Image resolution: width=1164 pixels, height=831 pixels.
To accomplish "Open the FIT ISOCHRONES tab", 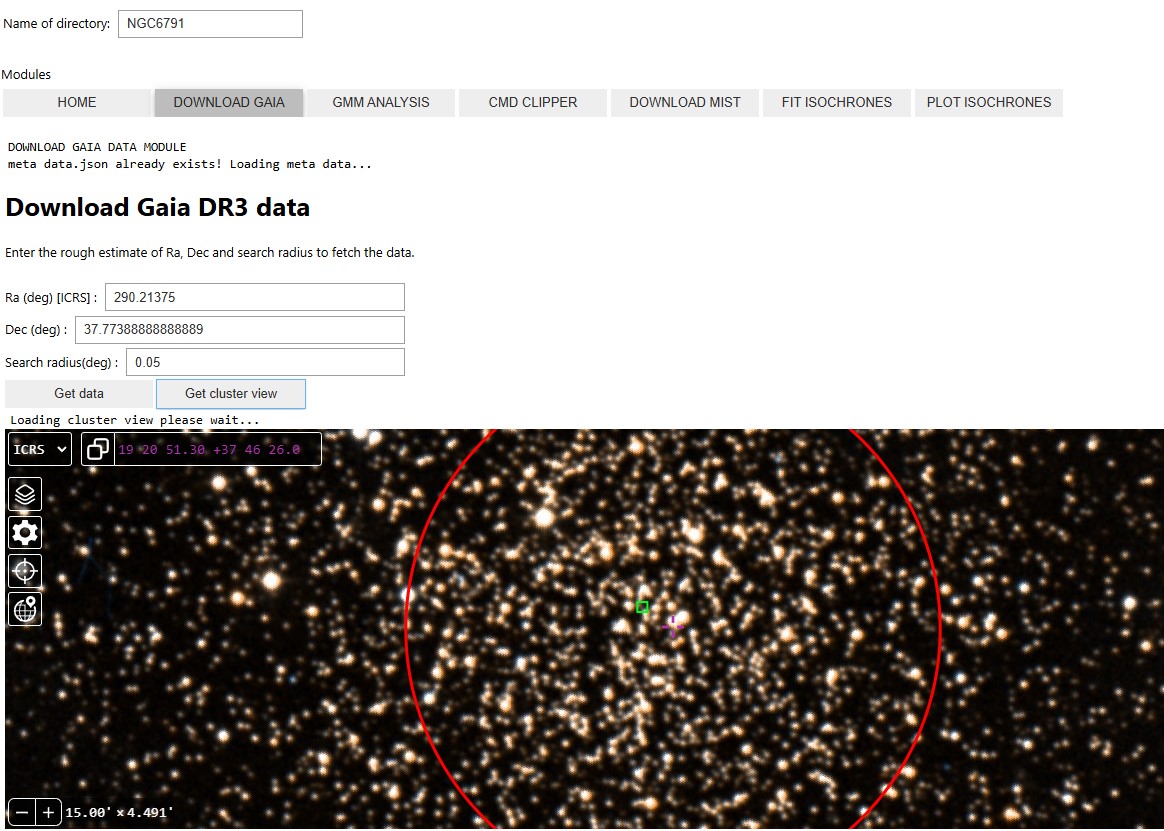I will click(x=837, y=102).
